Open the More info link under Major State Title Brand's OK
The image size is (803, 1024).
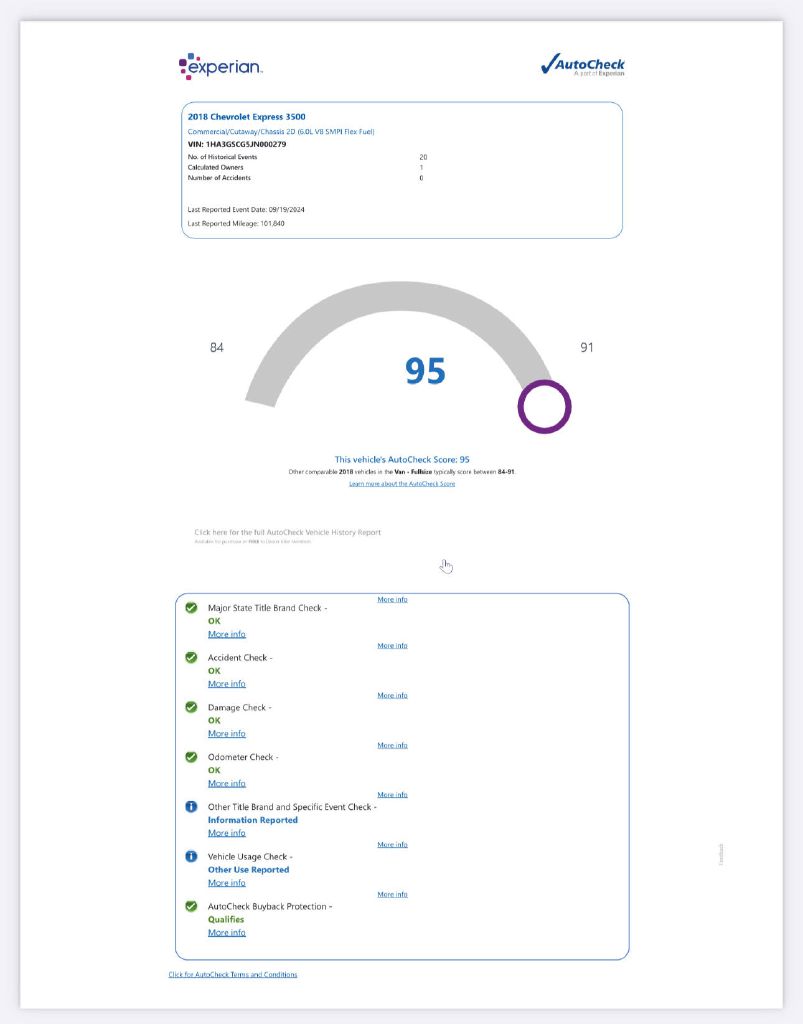tap(227, 634)
